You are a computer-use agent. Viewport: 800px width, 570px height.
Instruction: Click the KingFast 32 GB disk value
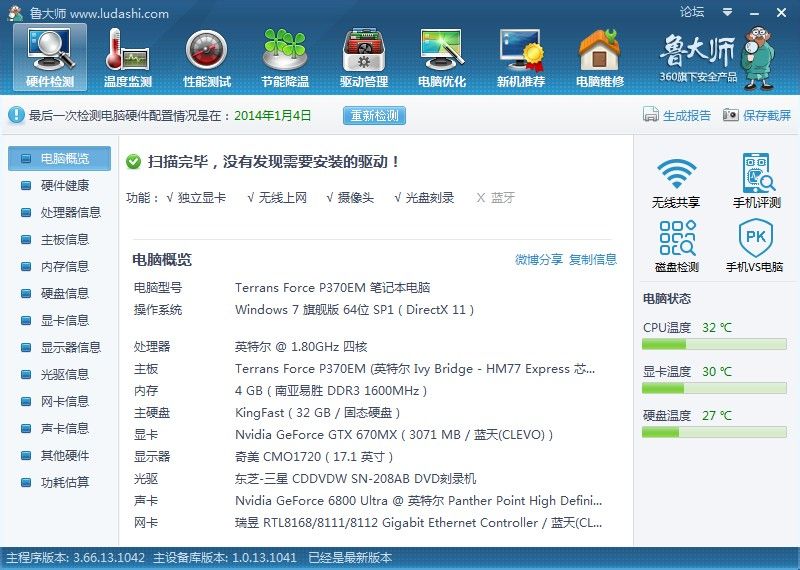point(317,413)
